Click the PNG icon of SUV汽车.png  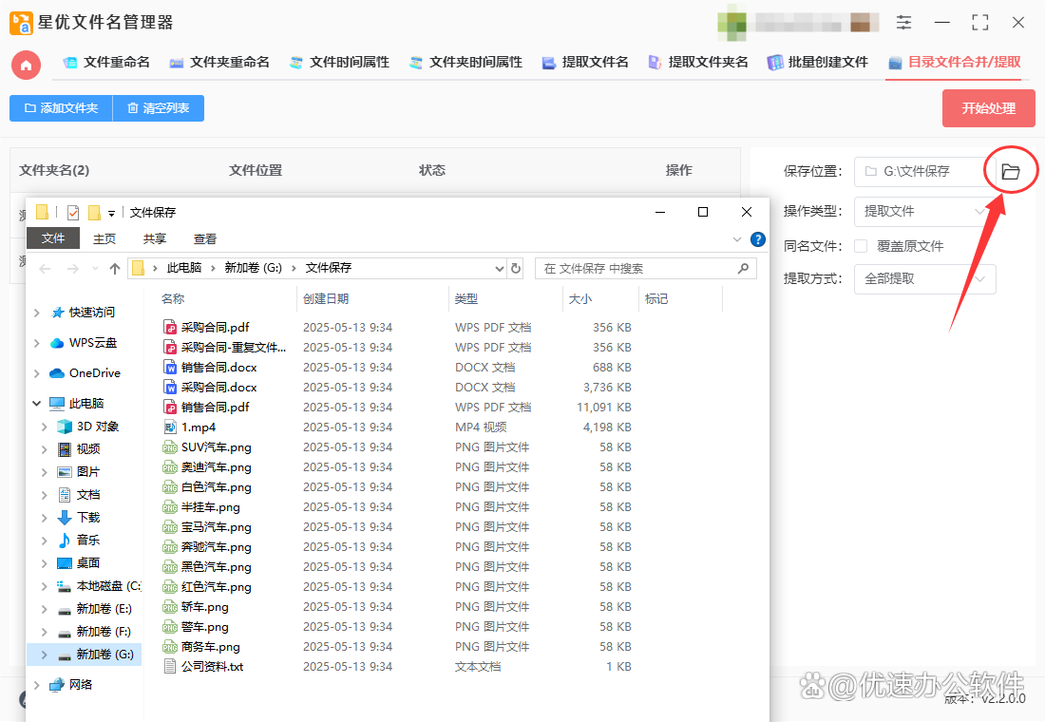point(170,447)
